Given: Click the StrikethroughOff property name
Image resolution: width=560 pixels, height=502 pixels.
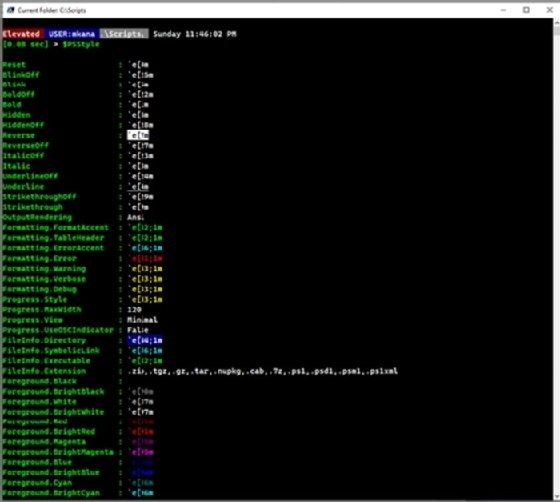Looking at the screenshot, I should [x=39, y=197].
